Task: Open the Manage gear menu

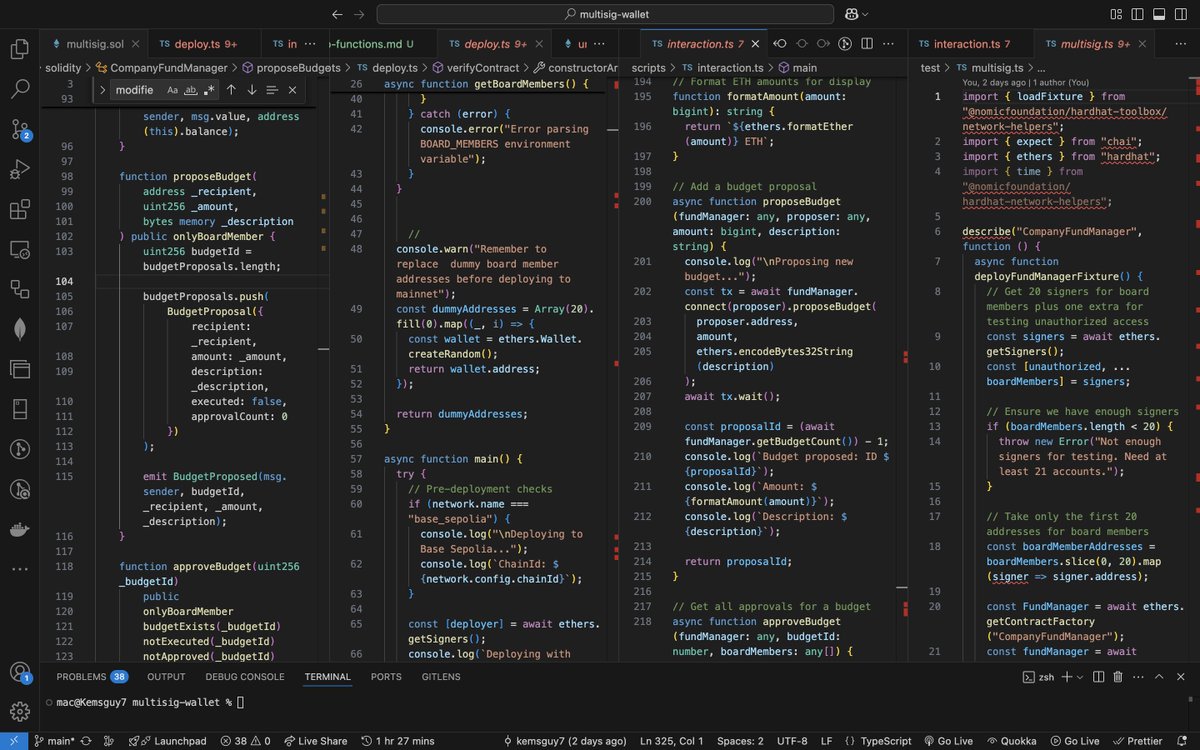Action: (19, 712)
